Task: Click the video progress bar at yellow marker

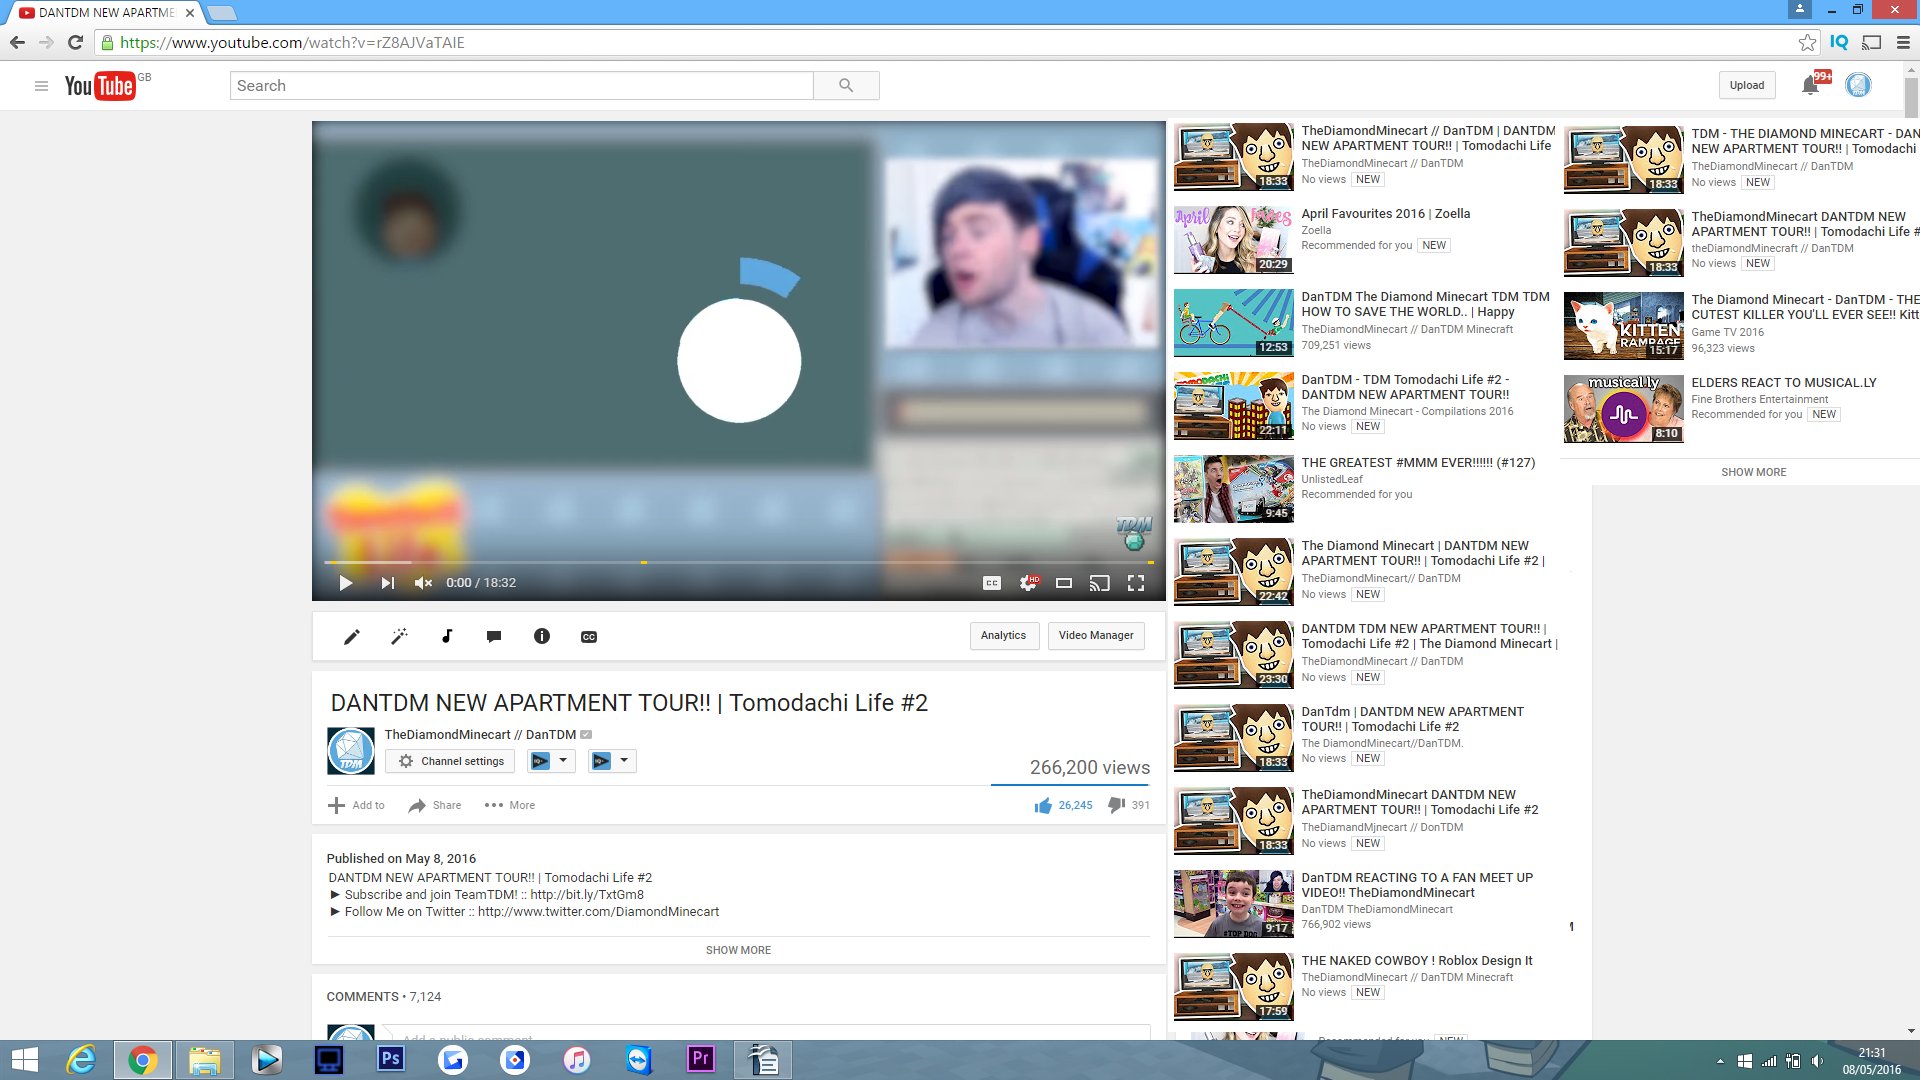Action: [x=644, y=562]
